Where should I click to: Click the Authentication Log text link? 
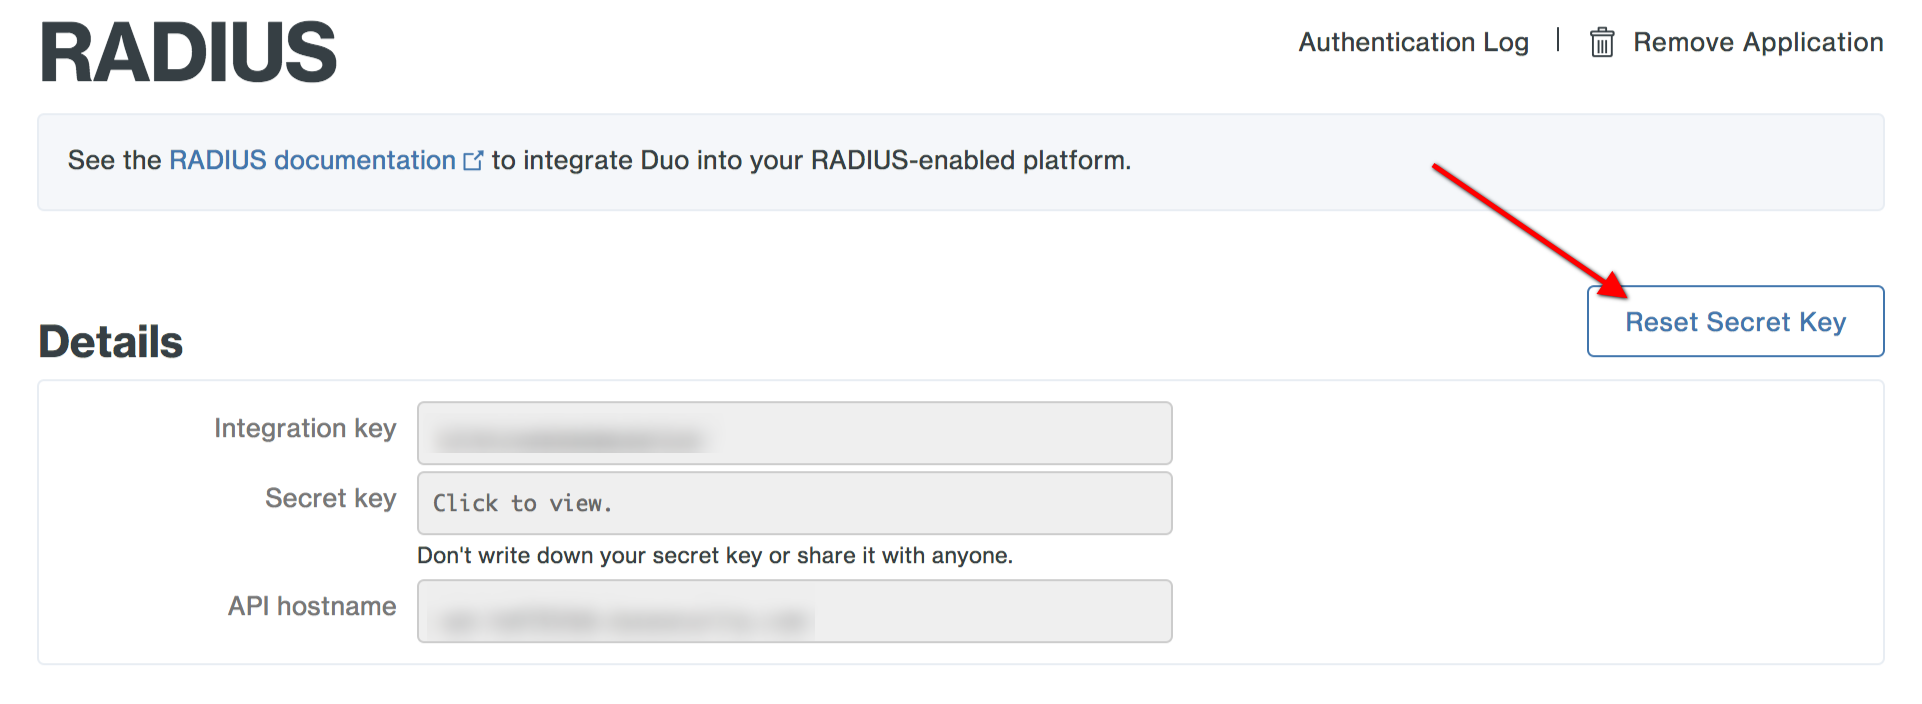click(x=1413, y=42)
